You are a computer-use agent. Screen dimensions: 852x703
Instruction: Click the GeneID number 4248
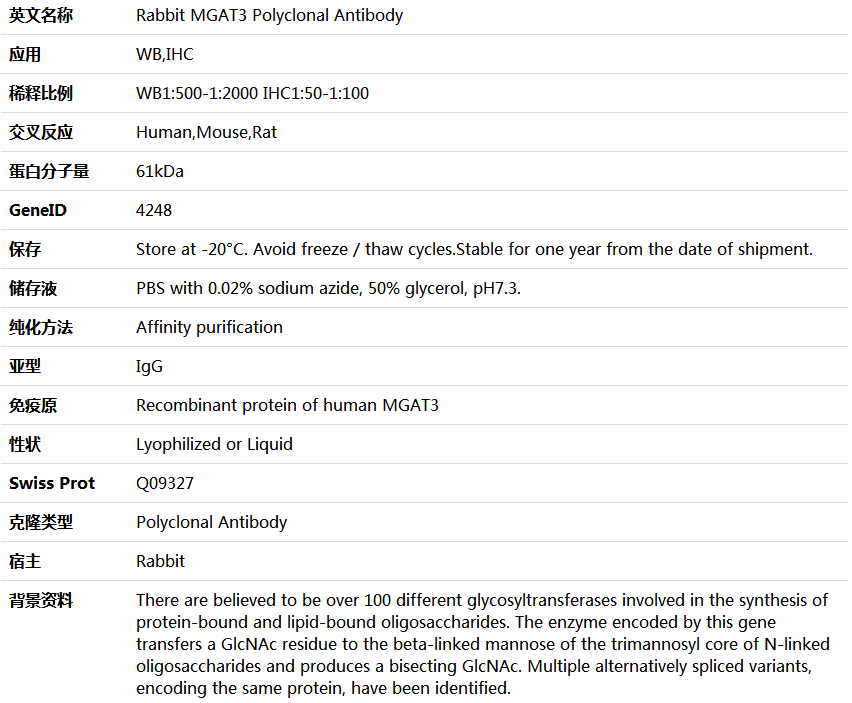(154, 210)
